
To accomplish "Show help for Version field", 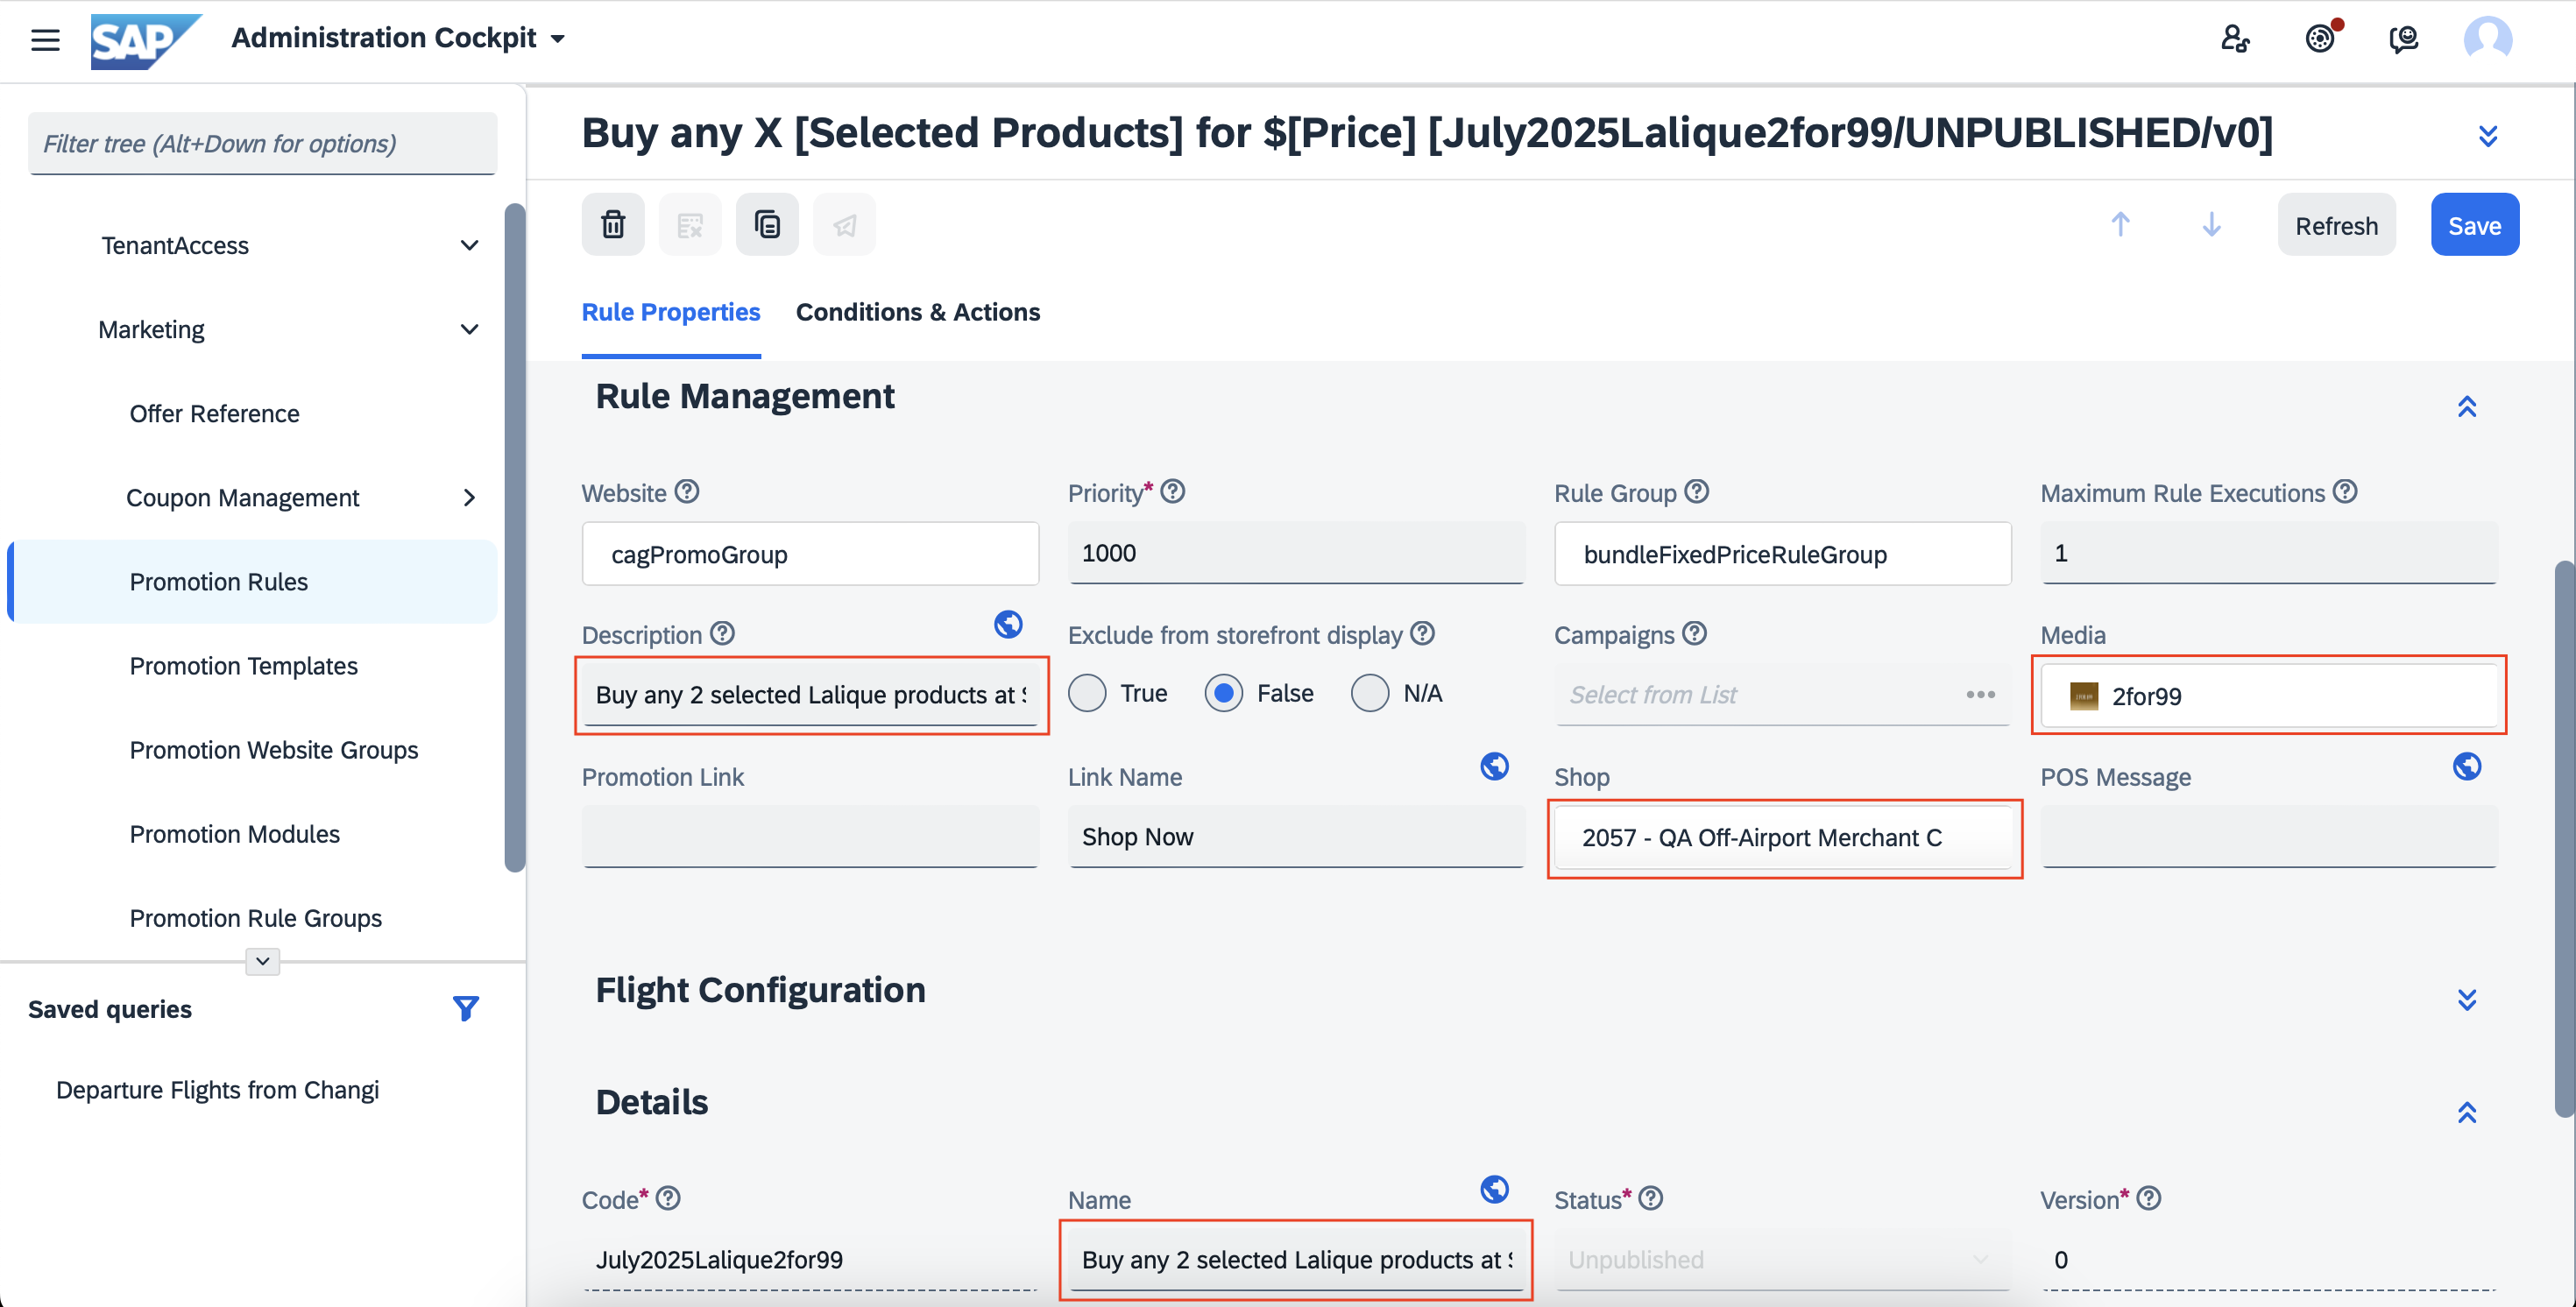I will pyautogui.click(x=2149, y=1198).
